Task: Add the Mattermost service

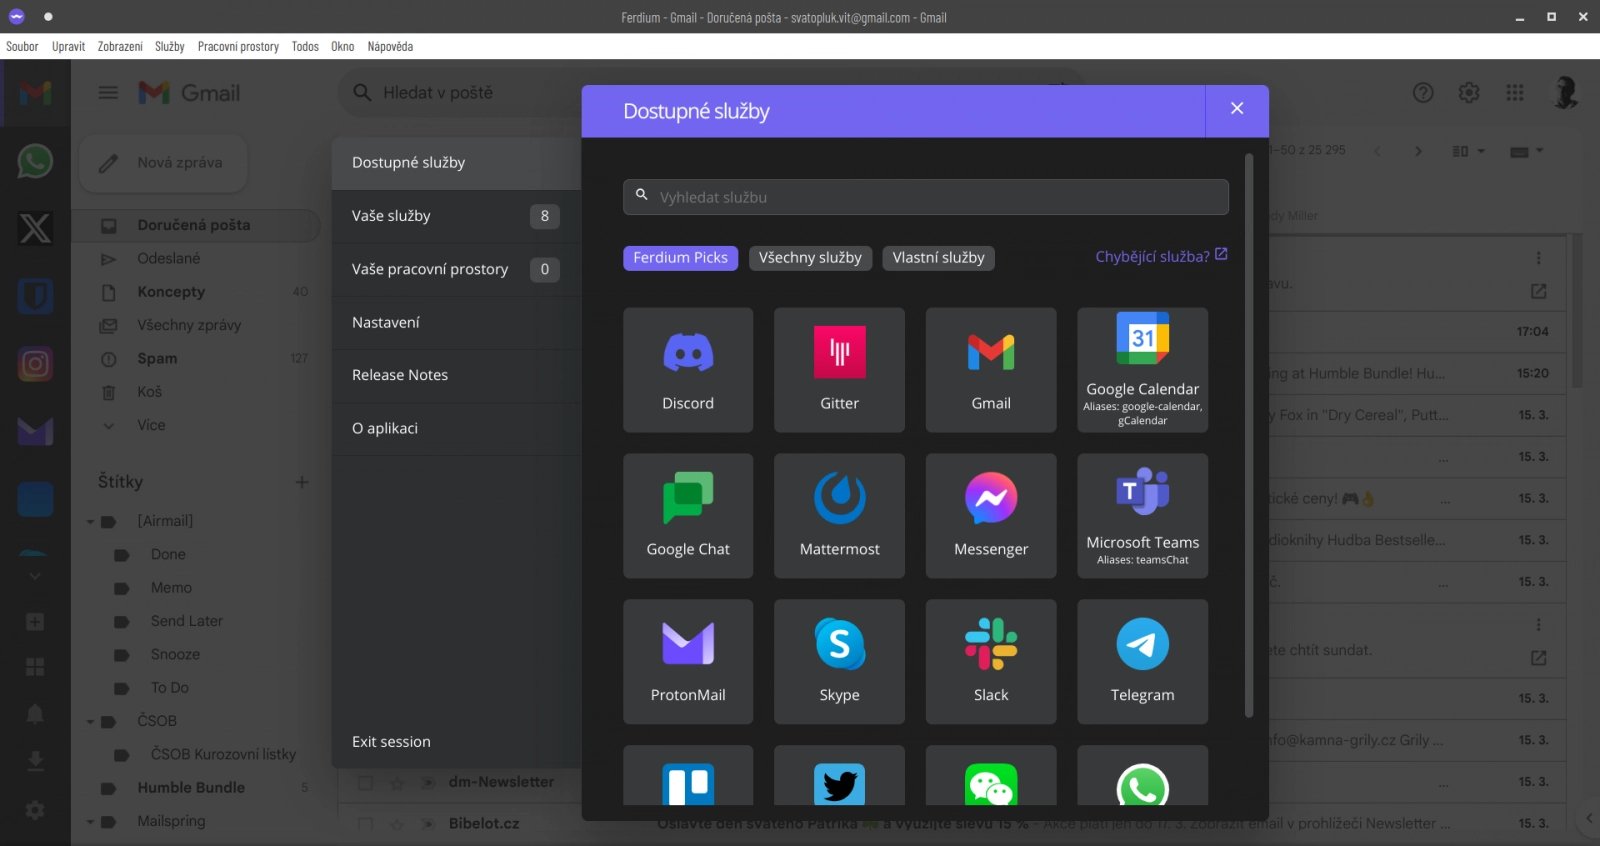Action: point(839,516)
